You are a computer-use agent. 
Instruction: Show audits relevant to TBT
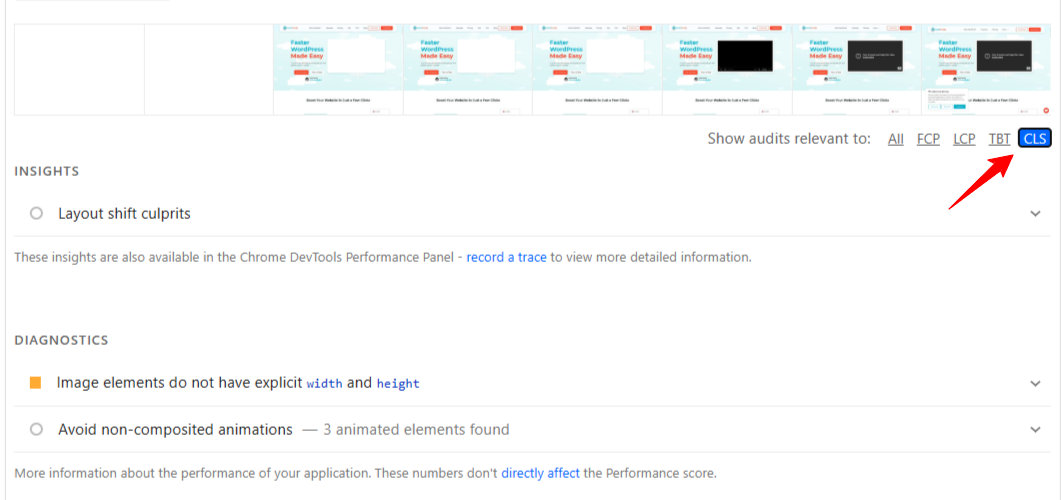click(999, 139)
